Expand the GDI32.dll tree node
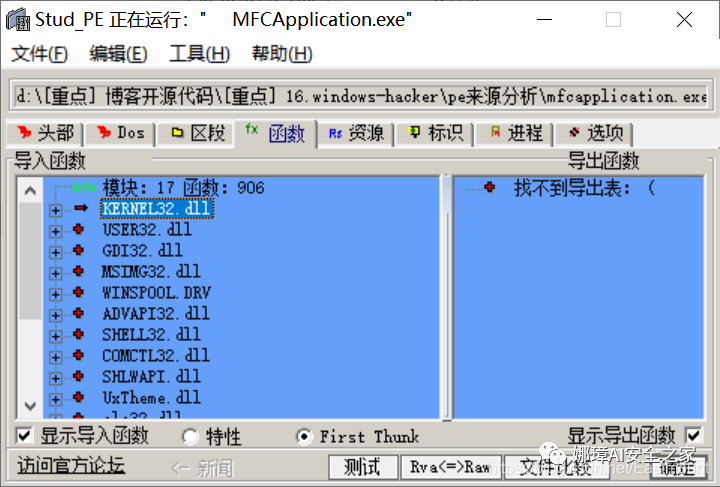 point(56,252)
